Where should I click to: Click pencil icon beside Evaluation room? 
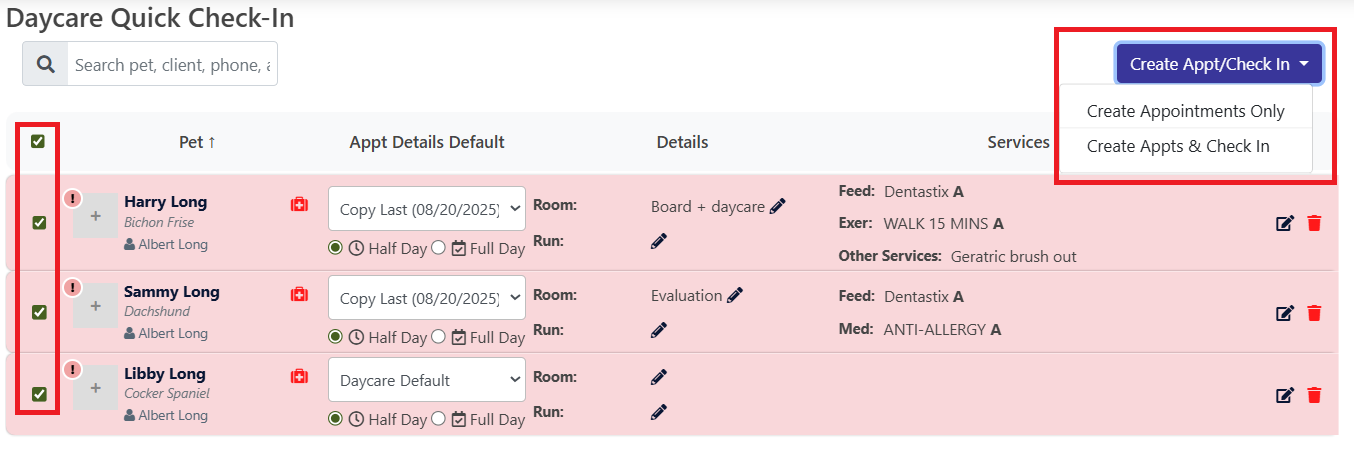point(735,295)
